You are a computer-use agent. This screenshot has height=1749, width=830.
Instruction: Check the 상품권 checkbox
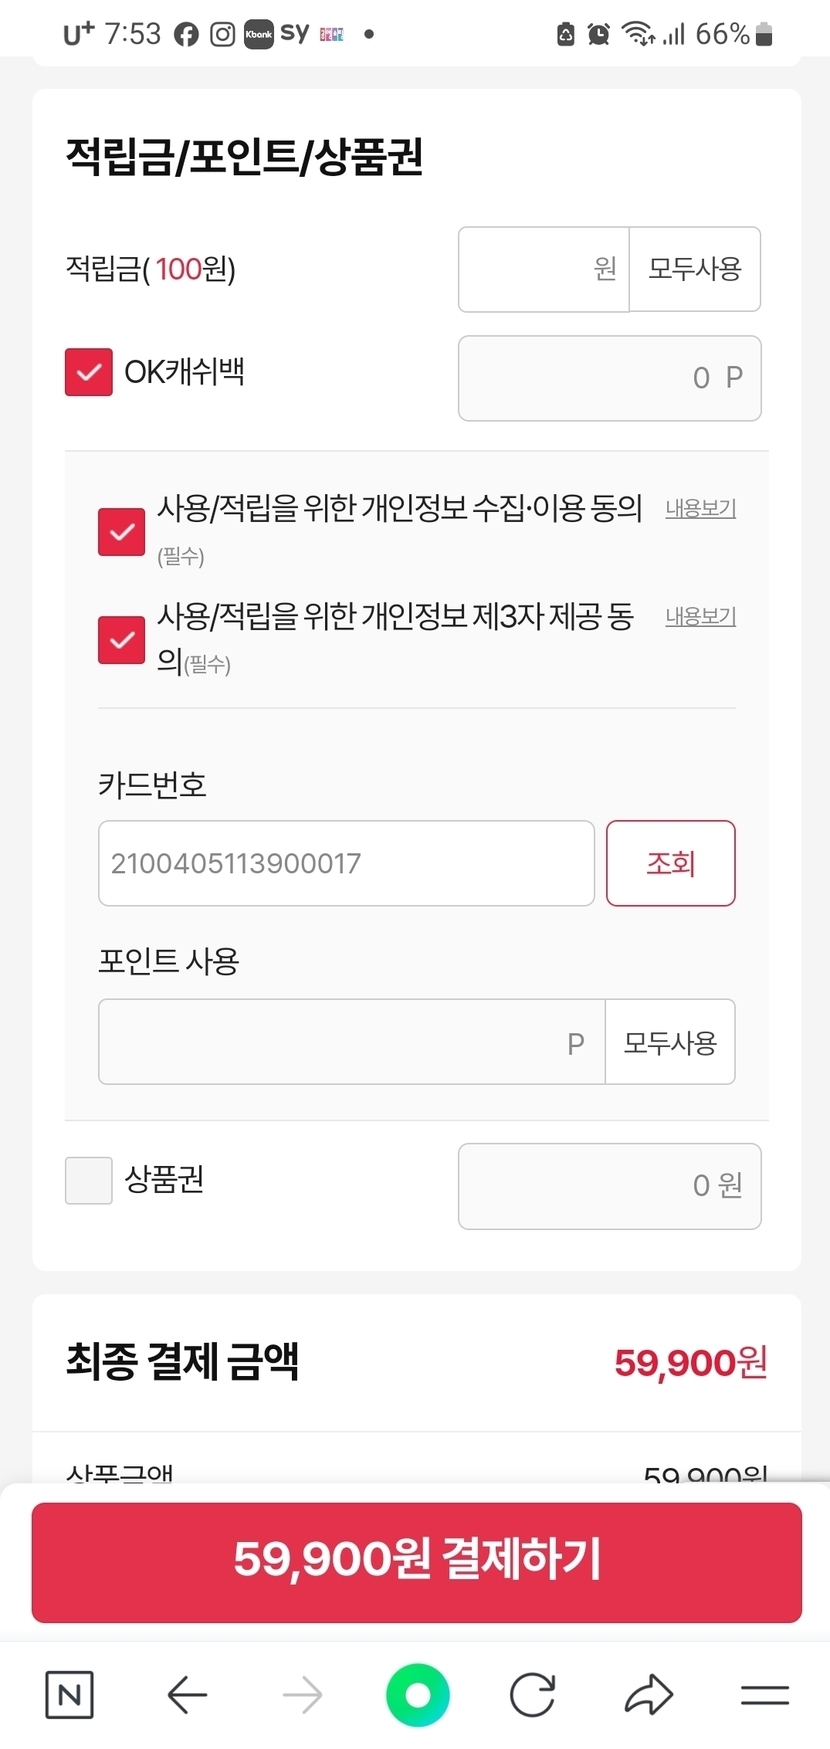click(89, 1180)
